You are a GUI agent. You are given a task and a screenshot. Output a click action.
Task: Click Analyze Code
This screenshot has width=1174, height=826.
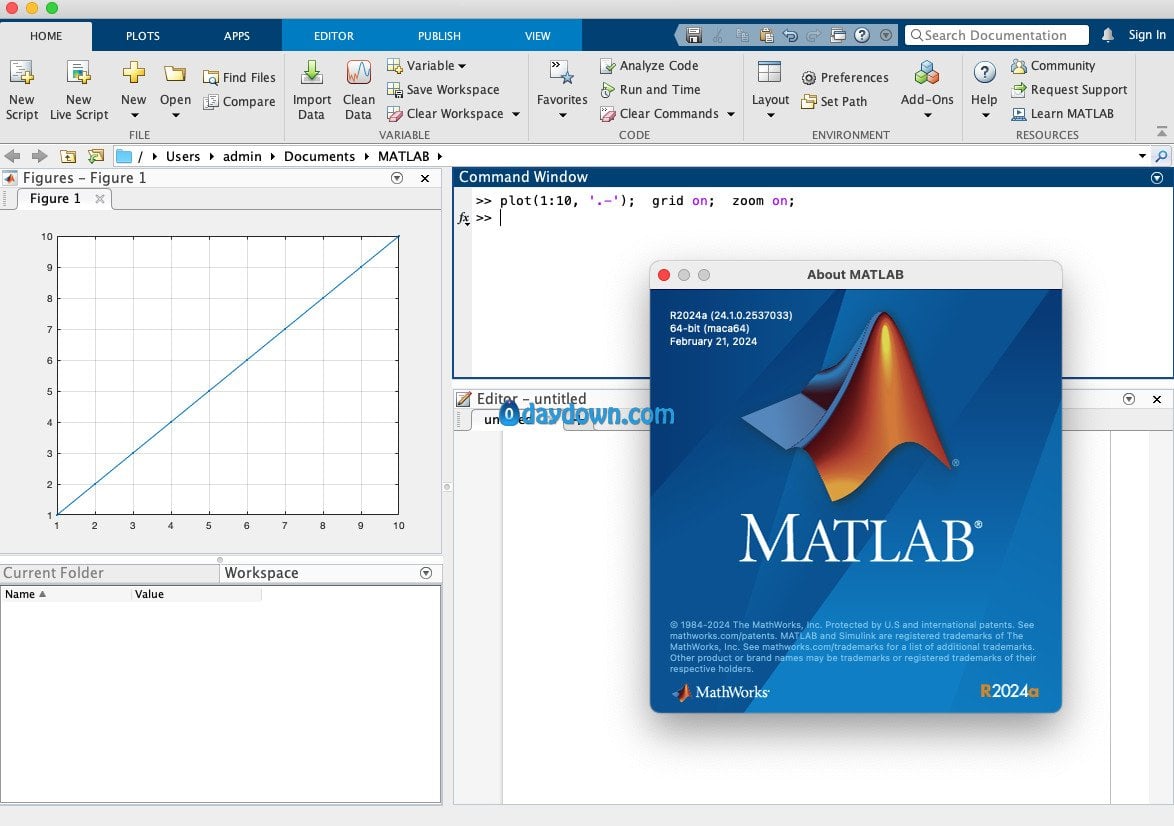(x=649, y=65)
